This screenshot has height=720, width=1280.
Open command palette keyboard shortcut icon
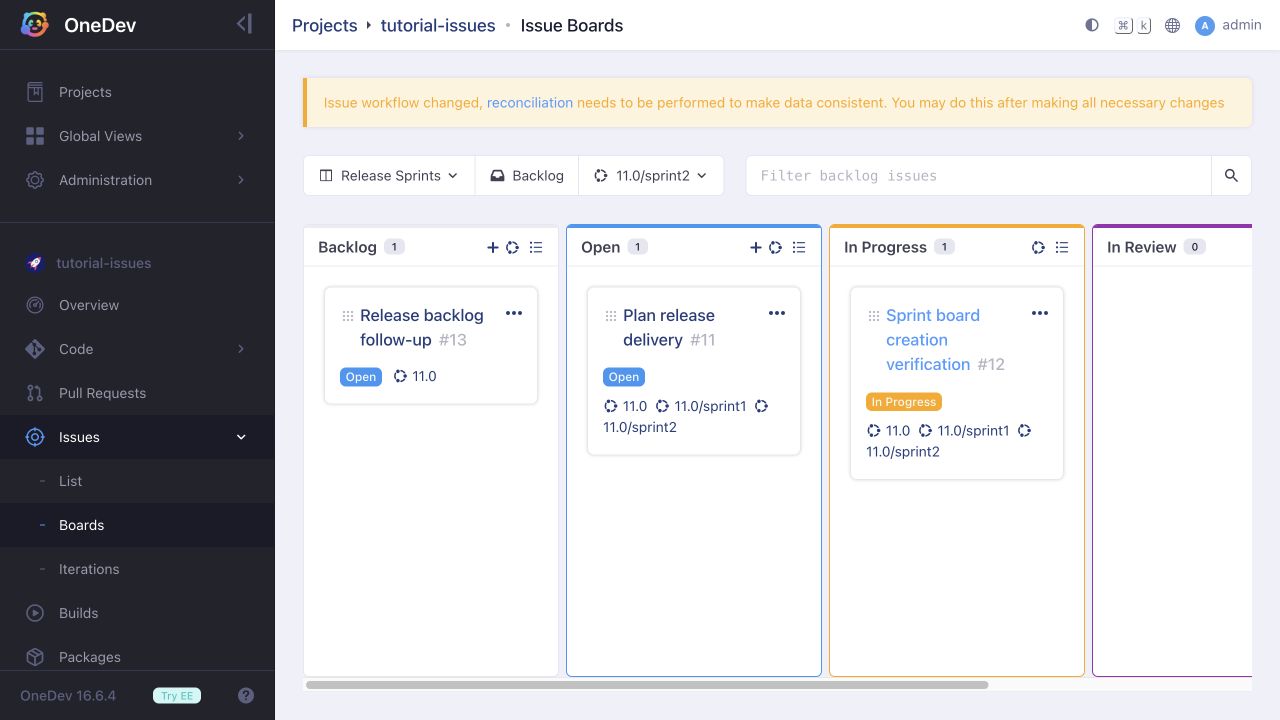1133,25
